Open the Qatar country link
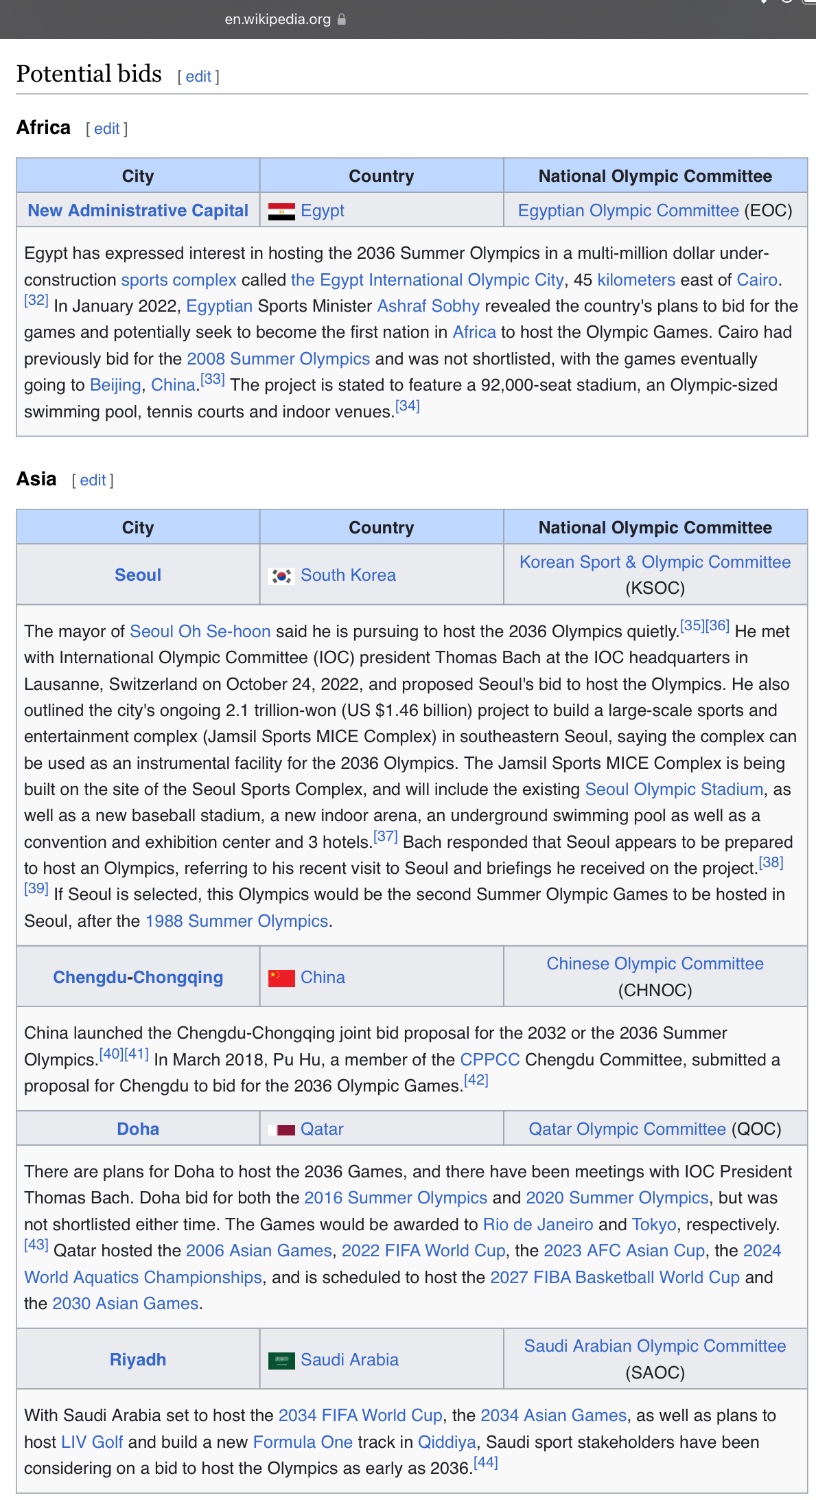816x1500 pixels. [322, 1129]
